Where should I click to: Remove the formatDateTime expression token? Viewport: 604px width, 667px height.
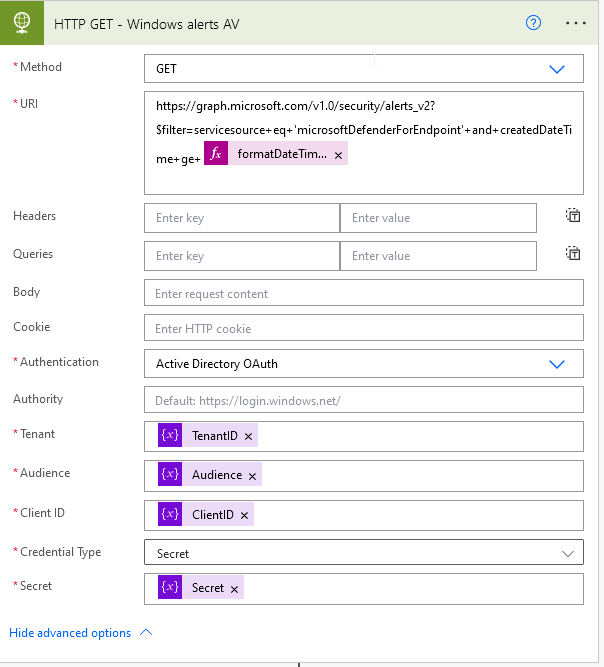click(x=338, y=156)
